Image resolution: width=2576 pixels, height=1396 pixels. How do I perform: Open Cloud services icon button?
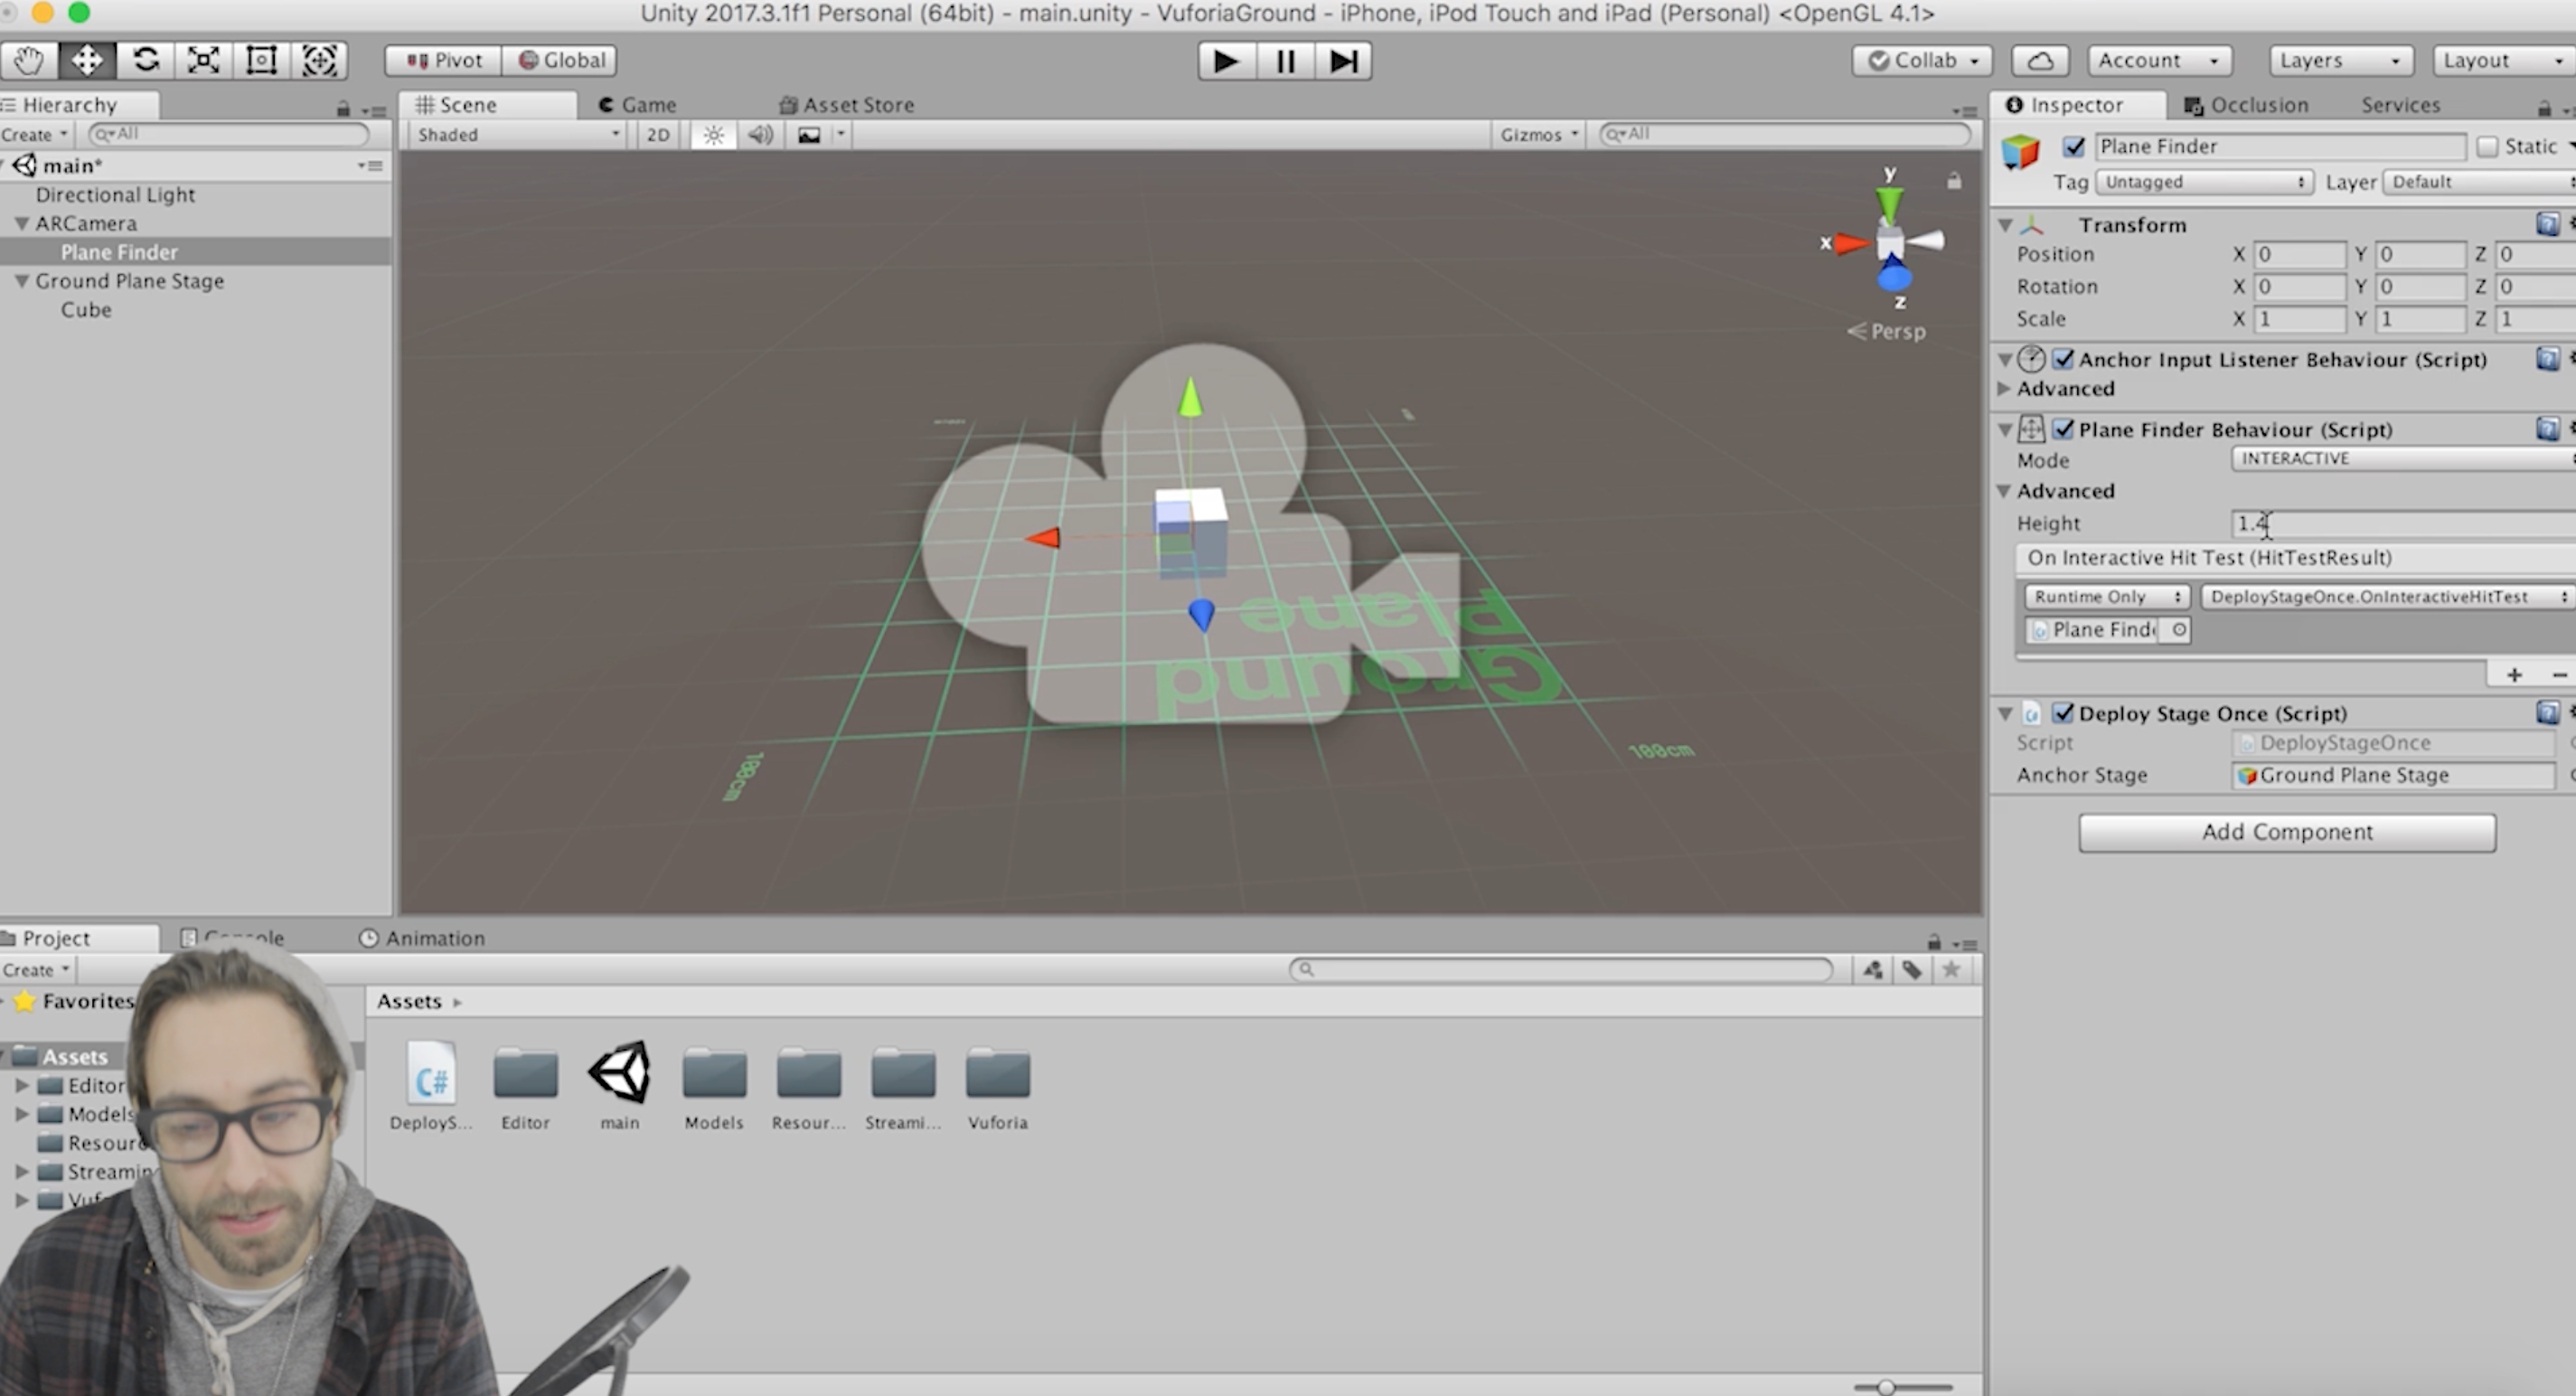pos(2040,60)
